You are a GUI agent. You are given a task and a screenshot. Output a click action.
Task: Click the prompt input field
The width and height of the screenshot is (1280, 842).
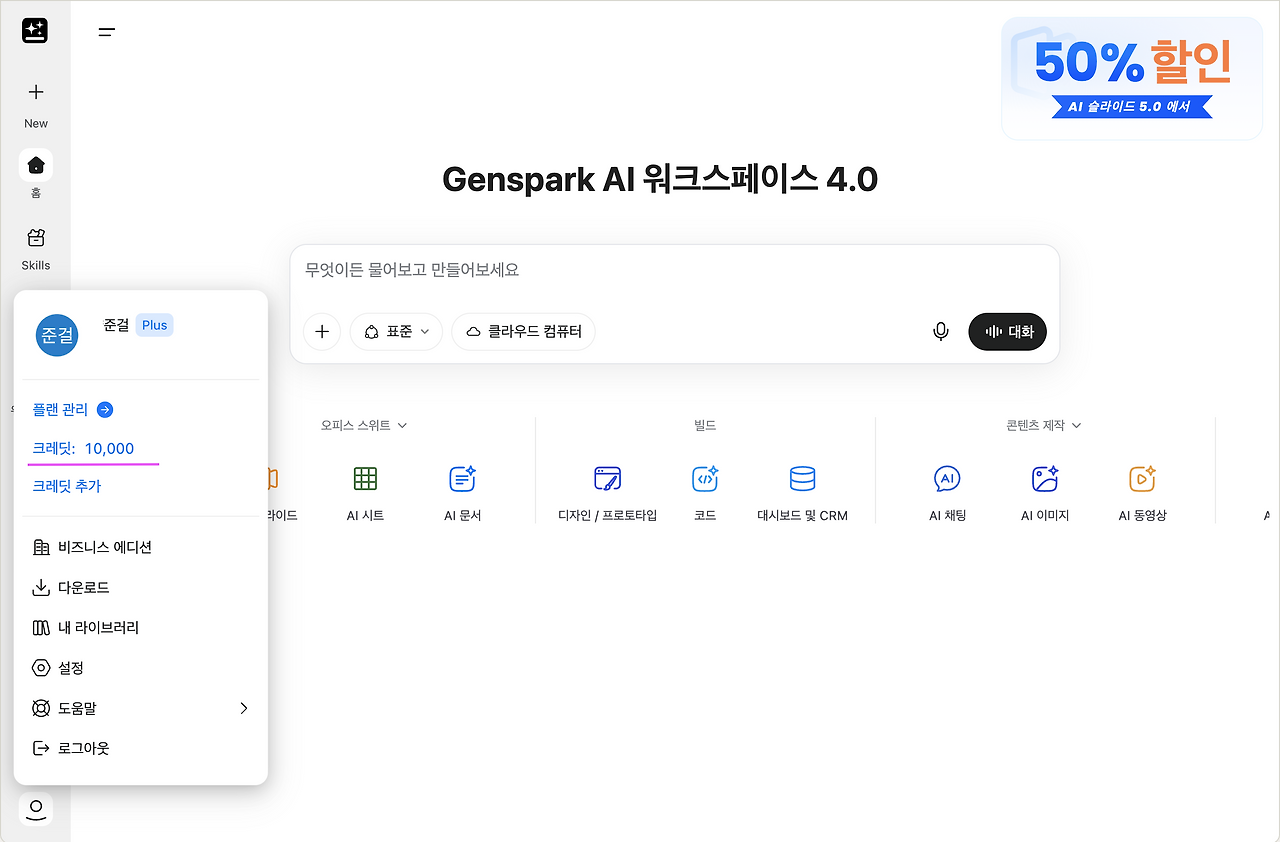675,270
